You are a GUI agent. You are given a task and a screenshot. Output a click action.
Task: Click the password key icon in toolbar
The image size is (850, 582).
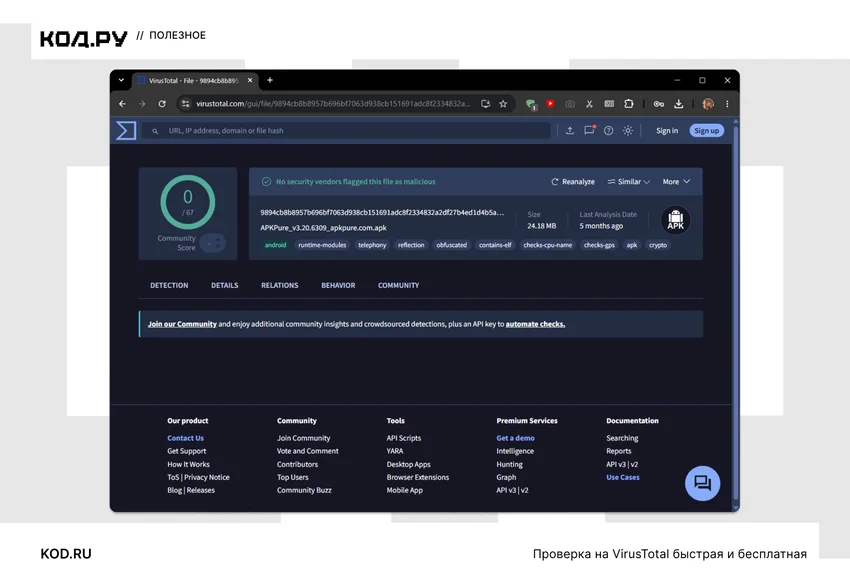pyautogui.click(x=659, y=104)
